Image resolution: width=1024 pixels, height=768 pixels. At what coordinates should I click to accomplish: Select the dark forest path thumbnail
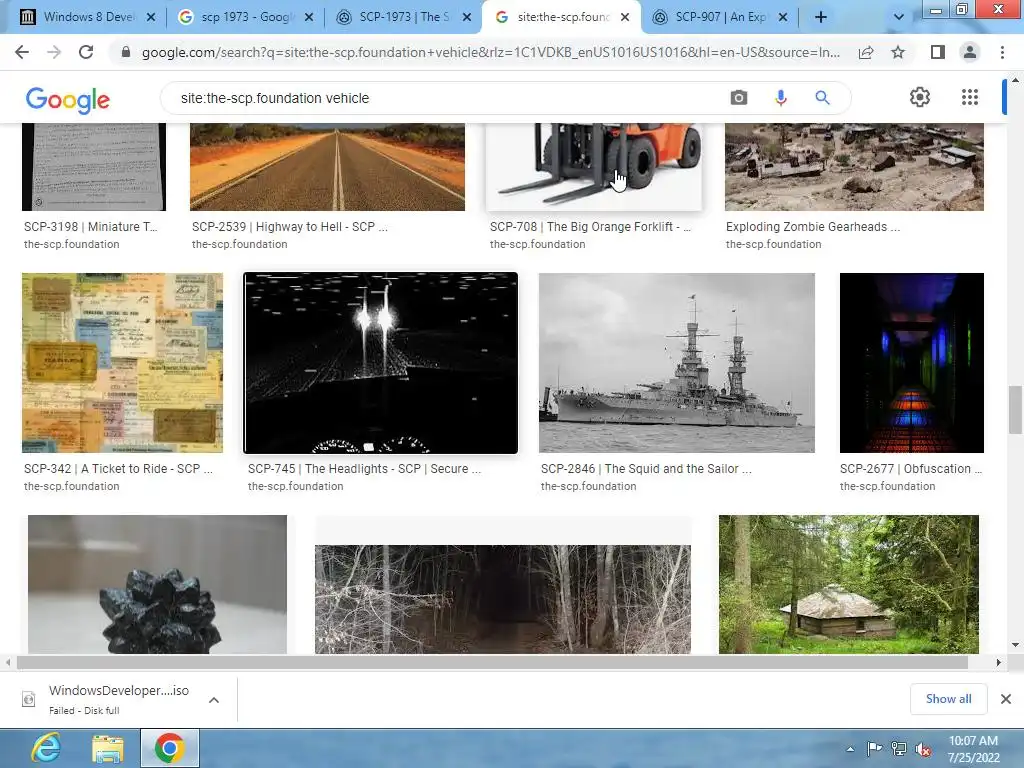[x=503, y=599]
